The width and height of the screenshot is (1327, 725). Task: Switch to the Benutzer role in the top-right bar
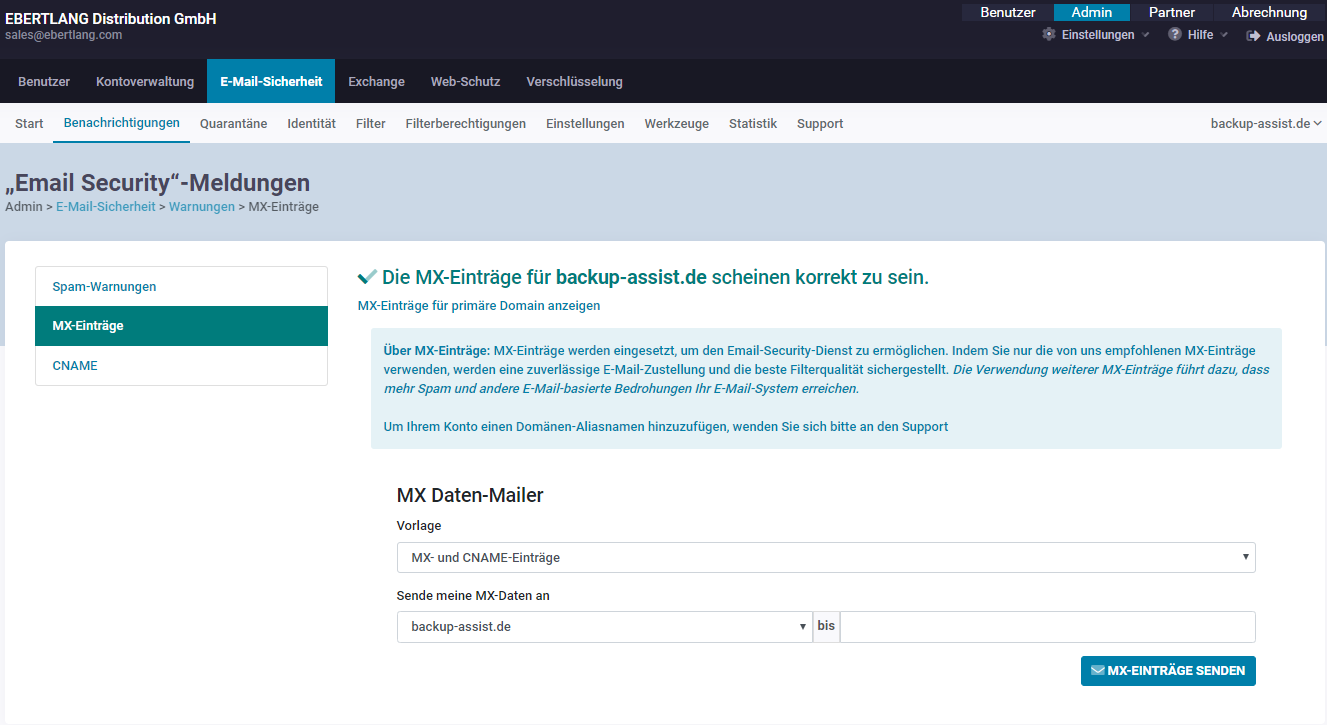tap(1008, 13)
